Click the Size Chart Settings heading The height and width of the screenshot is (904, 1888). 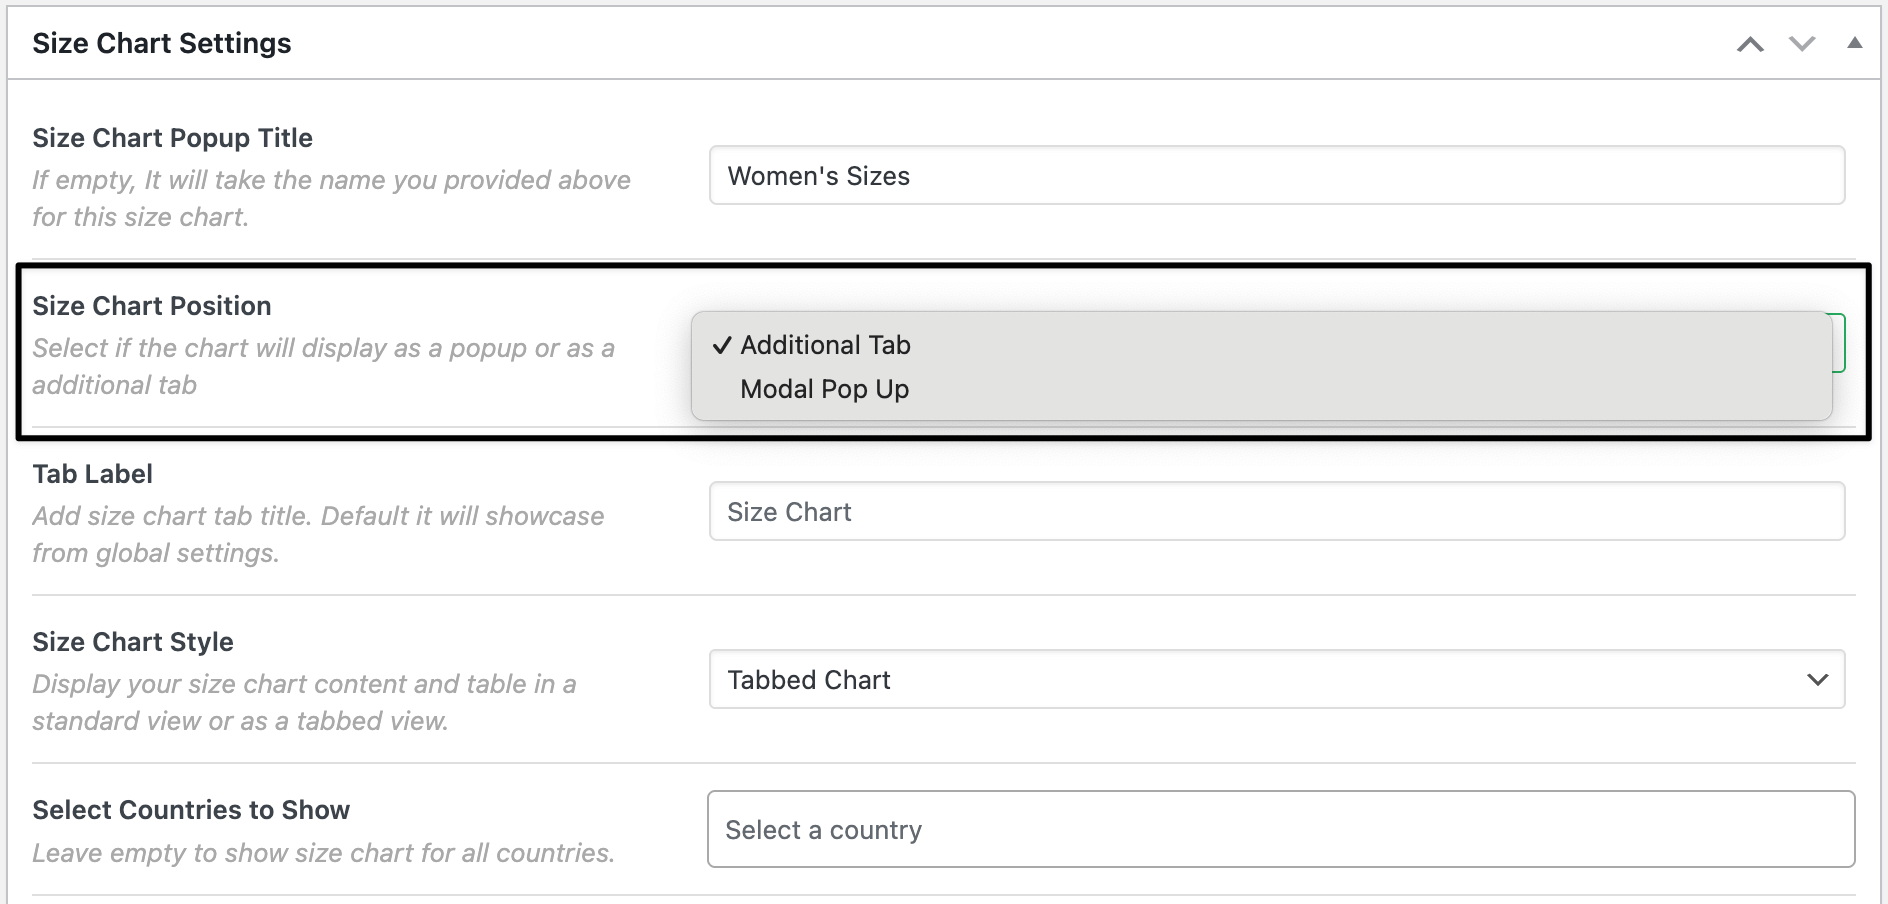coord(162,44)
